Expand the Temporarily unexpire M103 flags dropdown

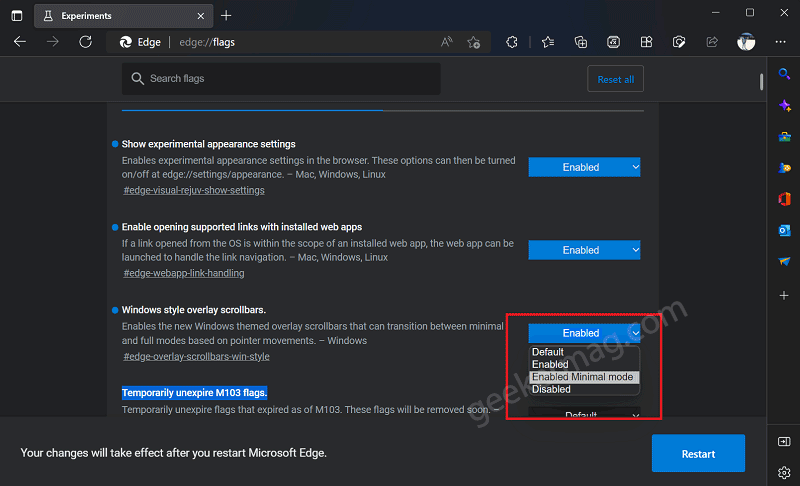pos(584,413)
